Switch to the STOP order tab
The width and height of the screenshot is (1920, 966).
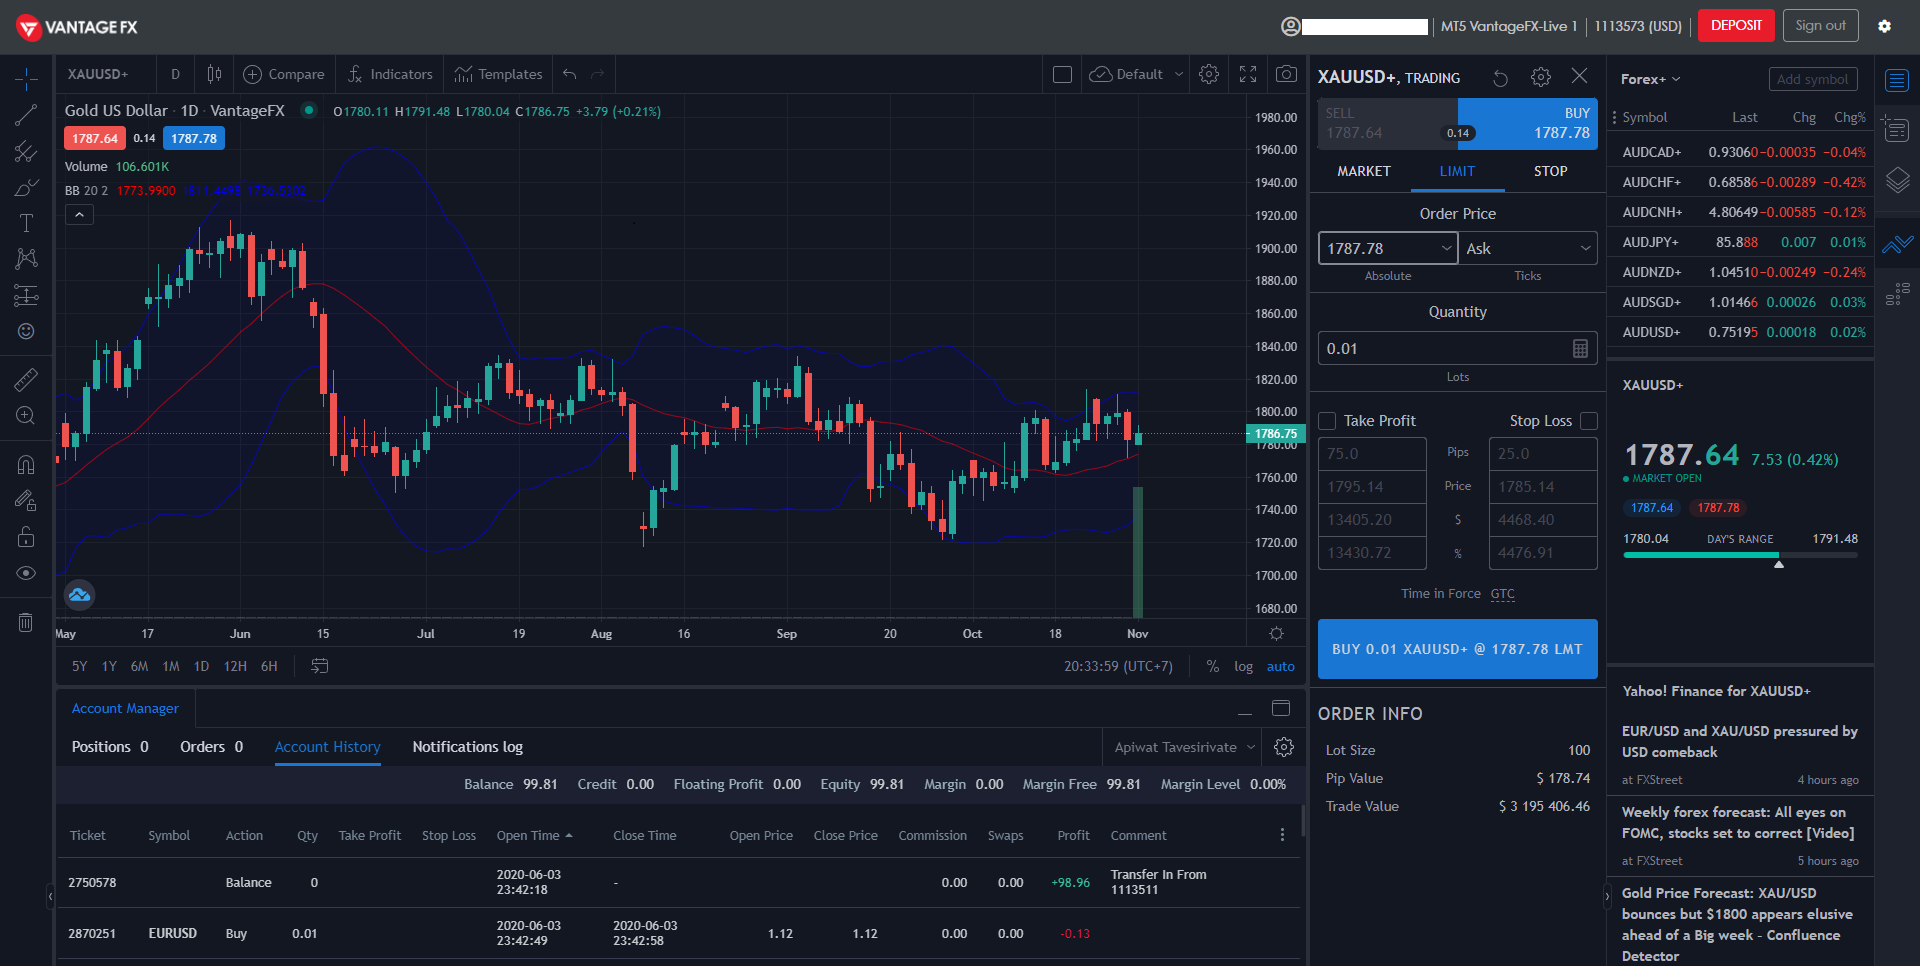[x=1551, y=172]
